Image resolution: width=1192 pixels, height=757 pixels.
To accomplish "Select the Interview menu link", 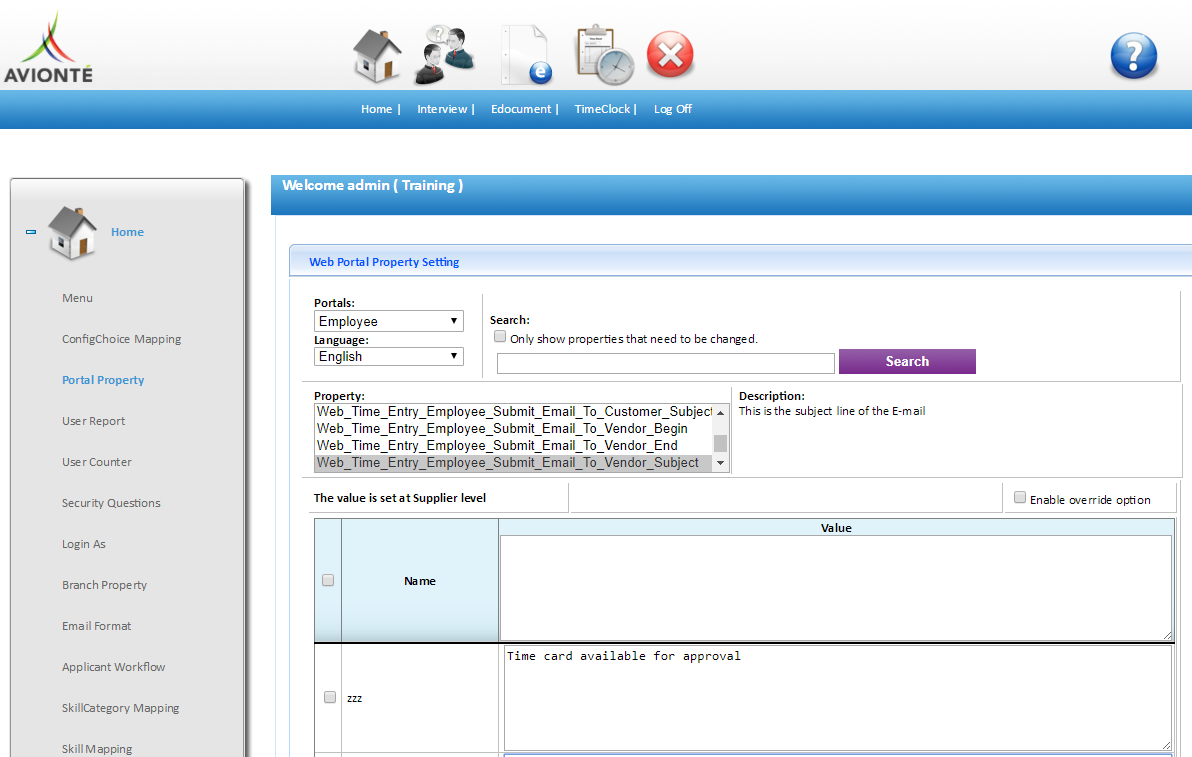I will (x=442, y=109).
